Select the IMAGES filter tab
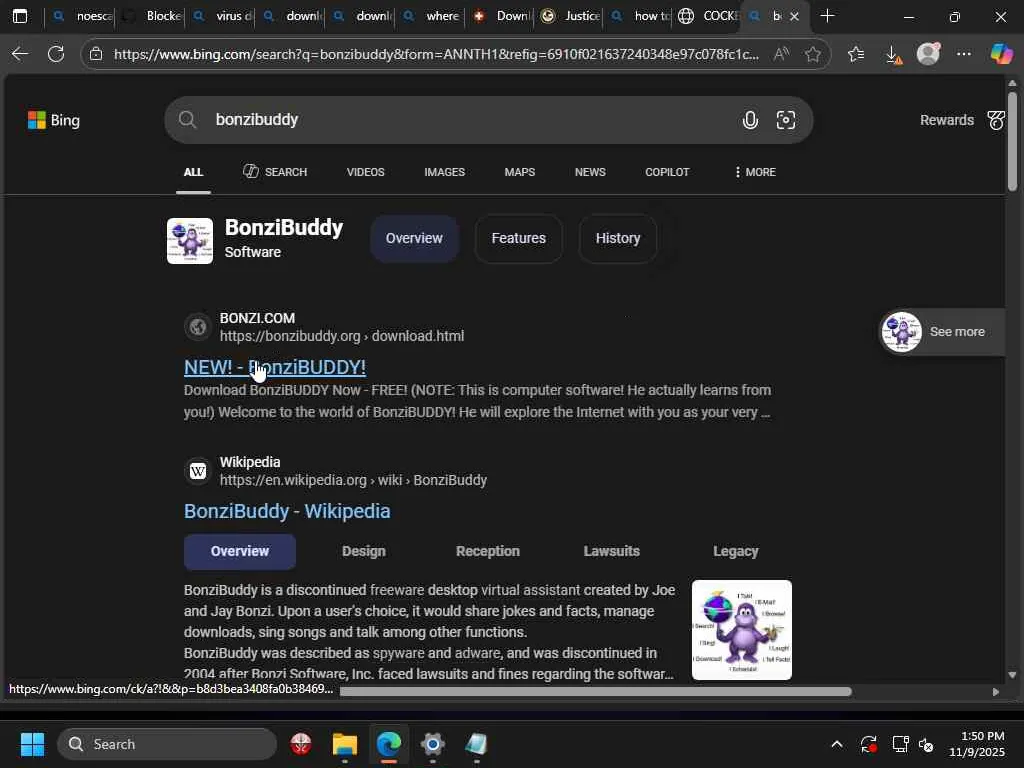This screenshot has height=768, width=1024. (x=444, y=172)
